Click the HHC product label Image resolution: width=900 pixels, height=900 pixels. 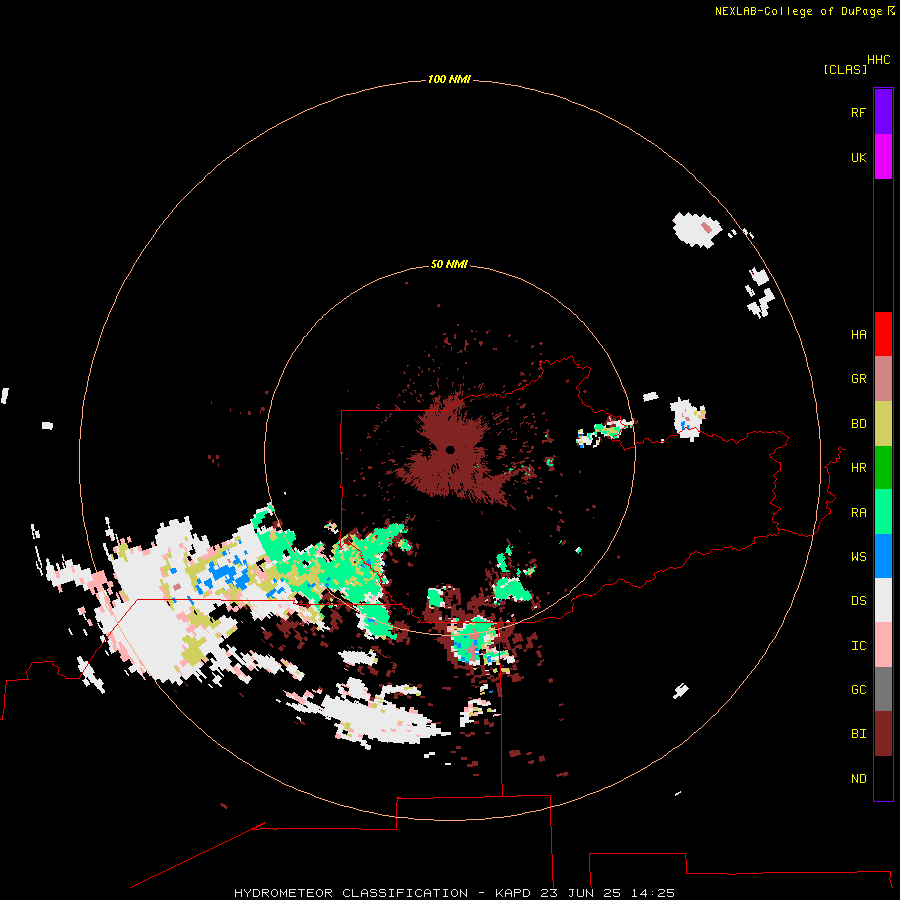coord(878,60)
